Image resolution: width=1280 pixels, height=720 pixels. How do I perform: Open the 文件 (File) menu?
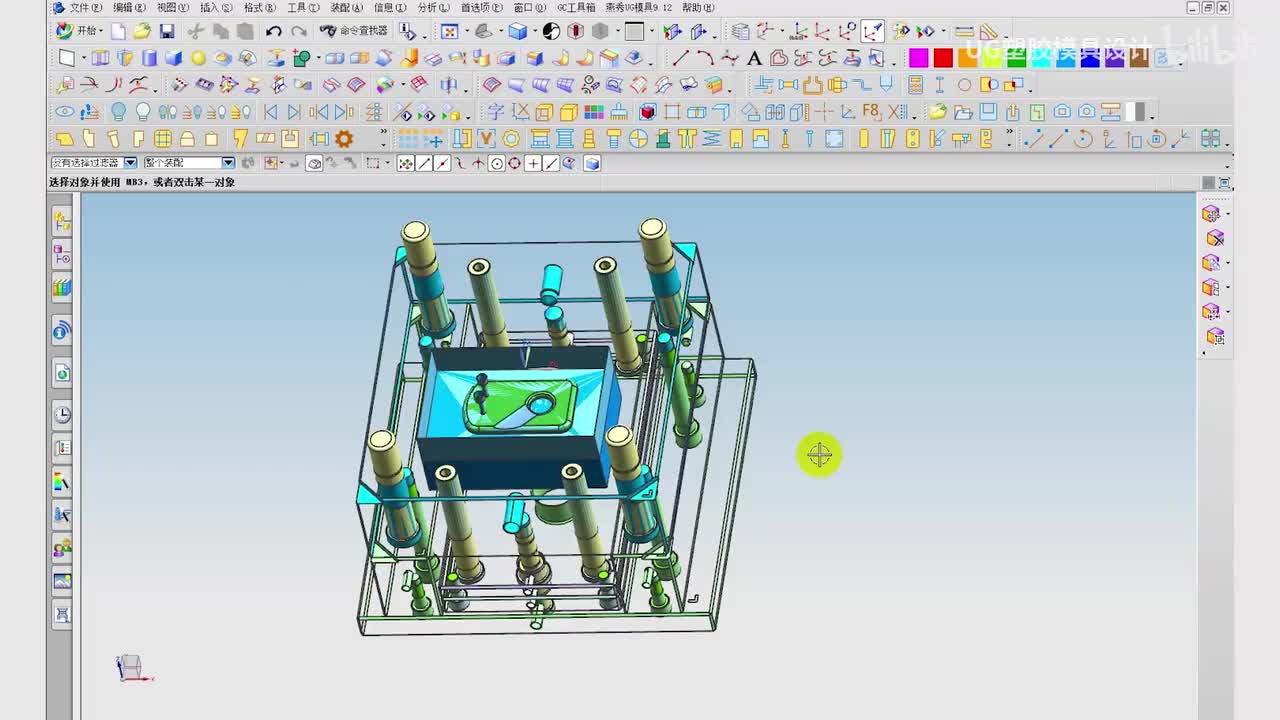pos(85,7)
